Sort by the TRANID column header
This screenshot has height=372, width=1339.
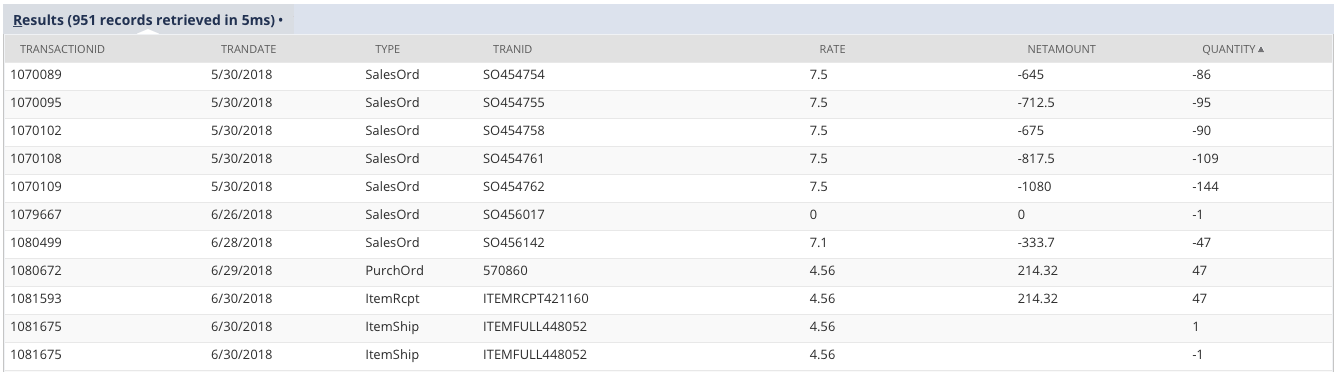[512, 48]
